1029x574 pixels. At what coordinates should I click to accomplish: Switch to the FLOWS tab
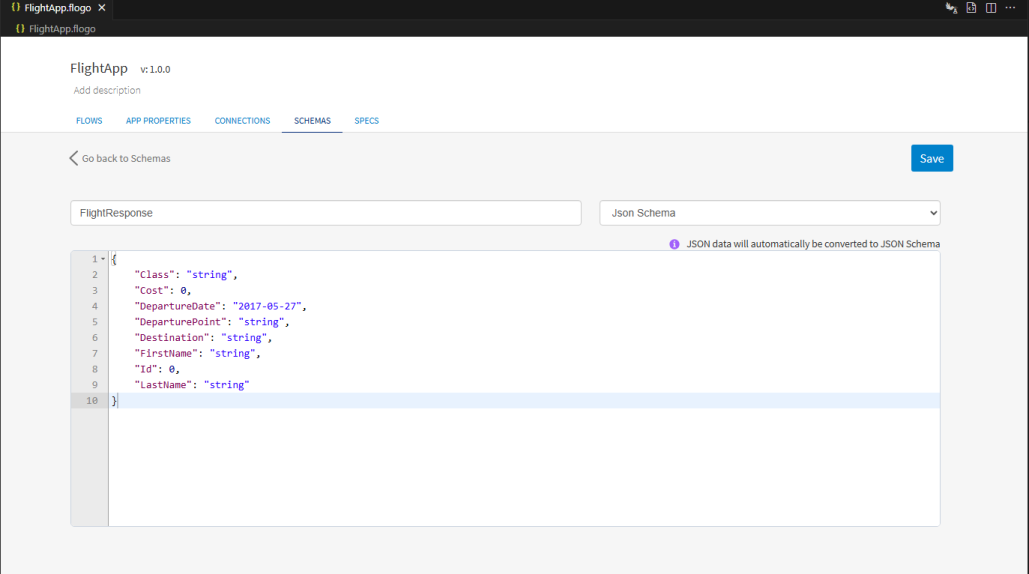89,121
